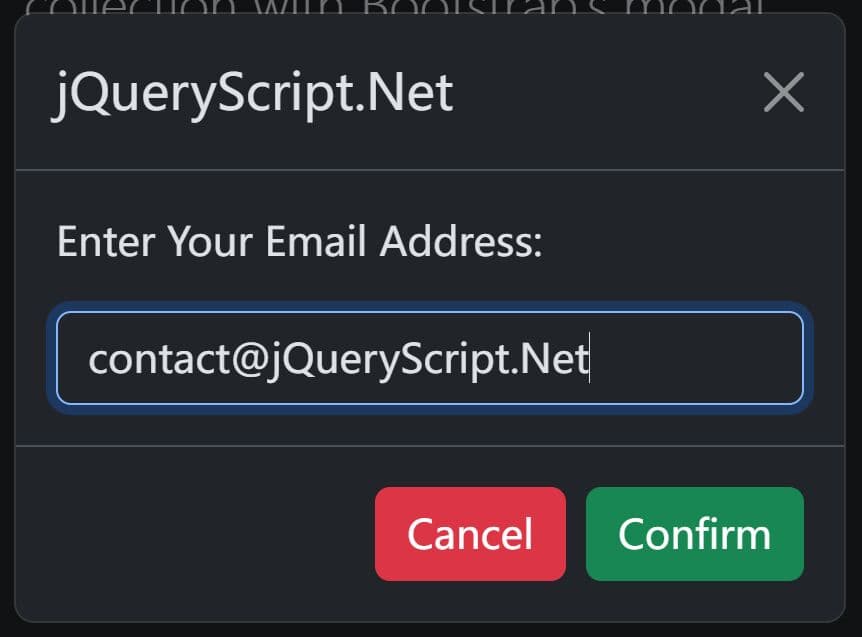
Task: Click the divider line above the footer buttons
Action: 430,446
